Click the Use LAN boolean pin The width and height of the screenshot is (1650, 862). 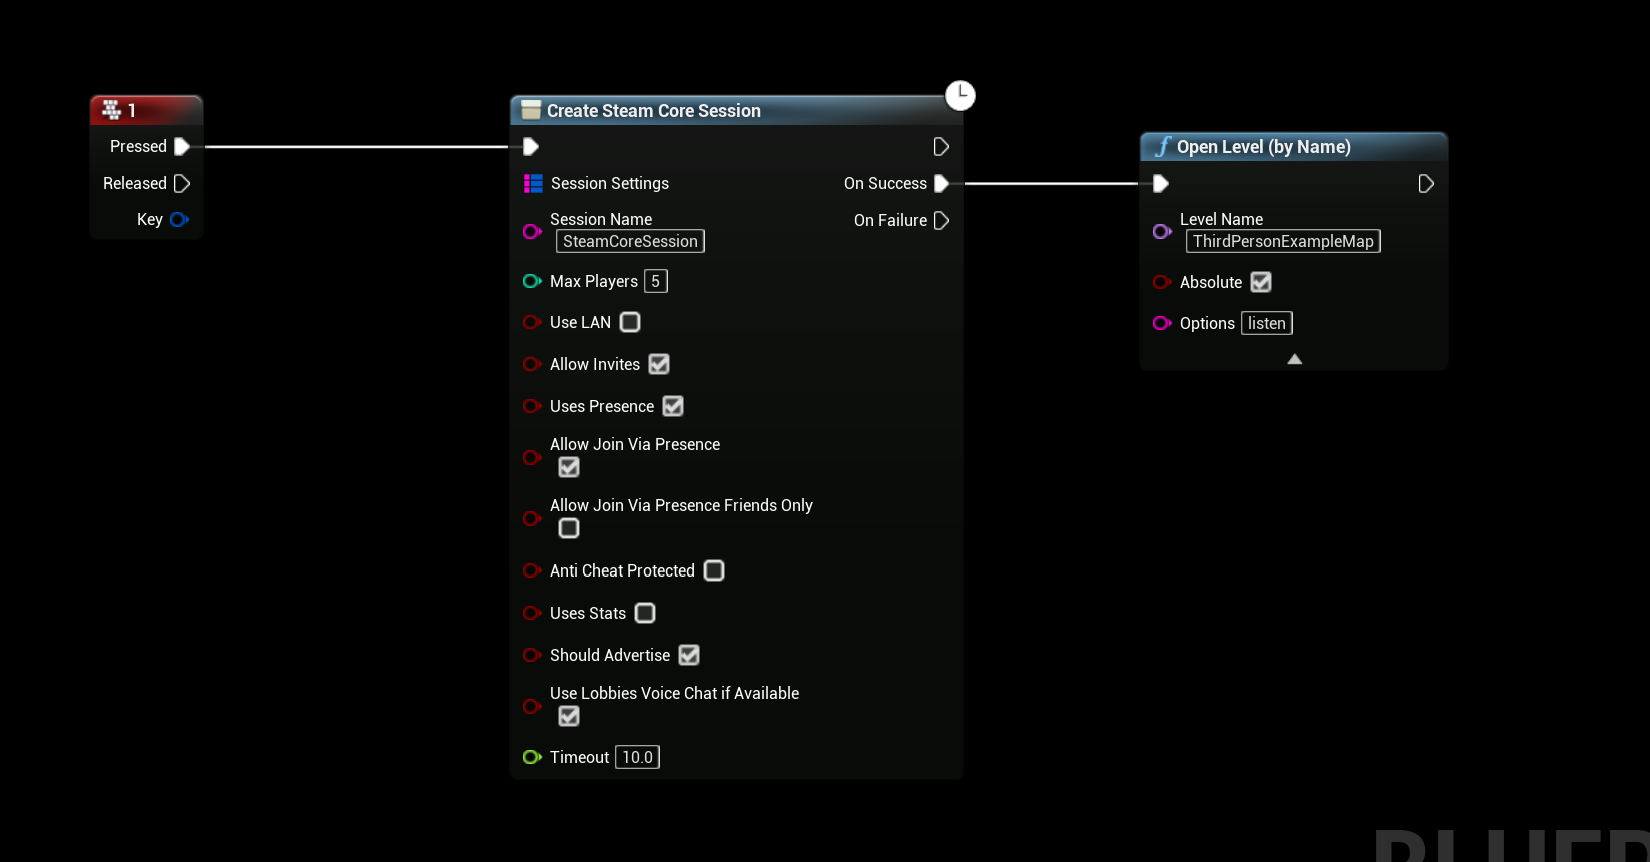[x=532, y=323]
